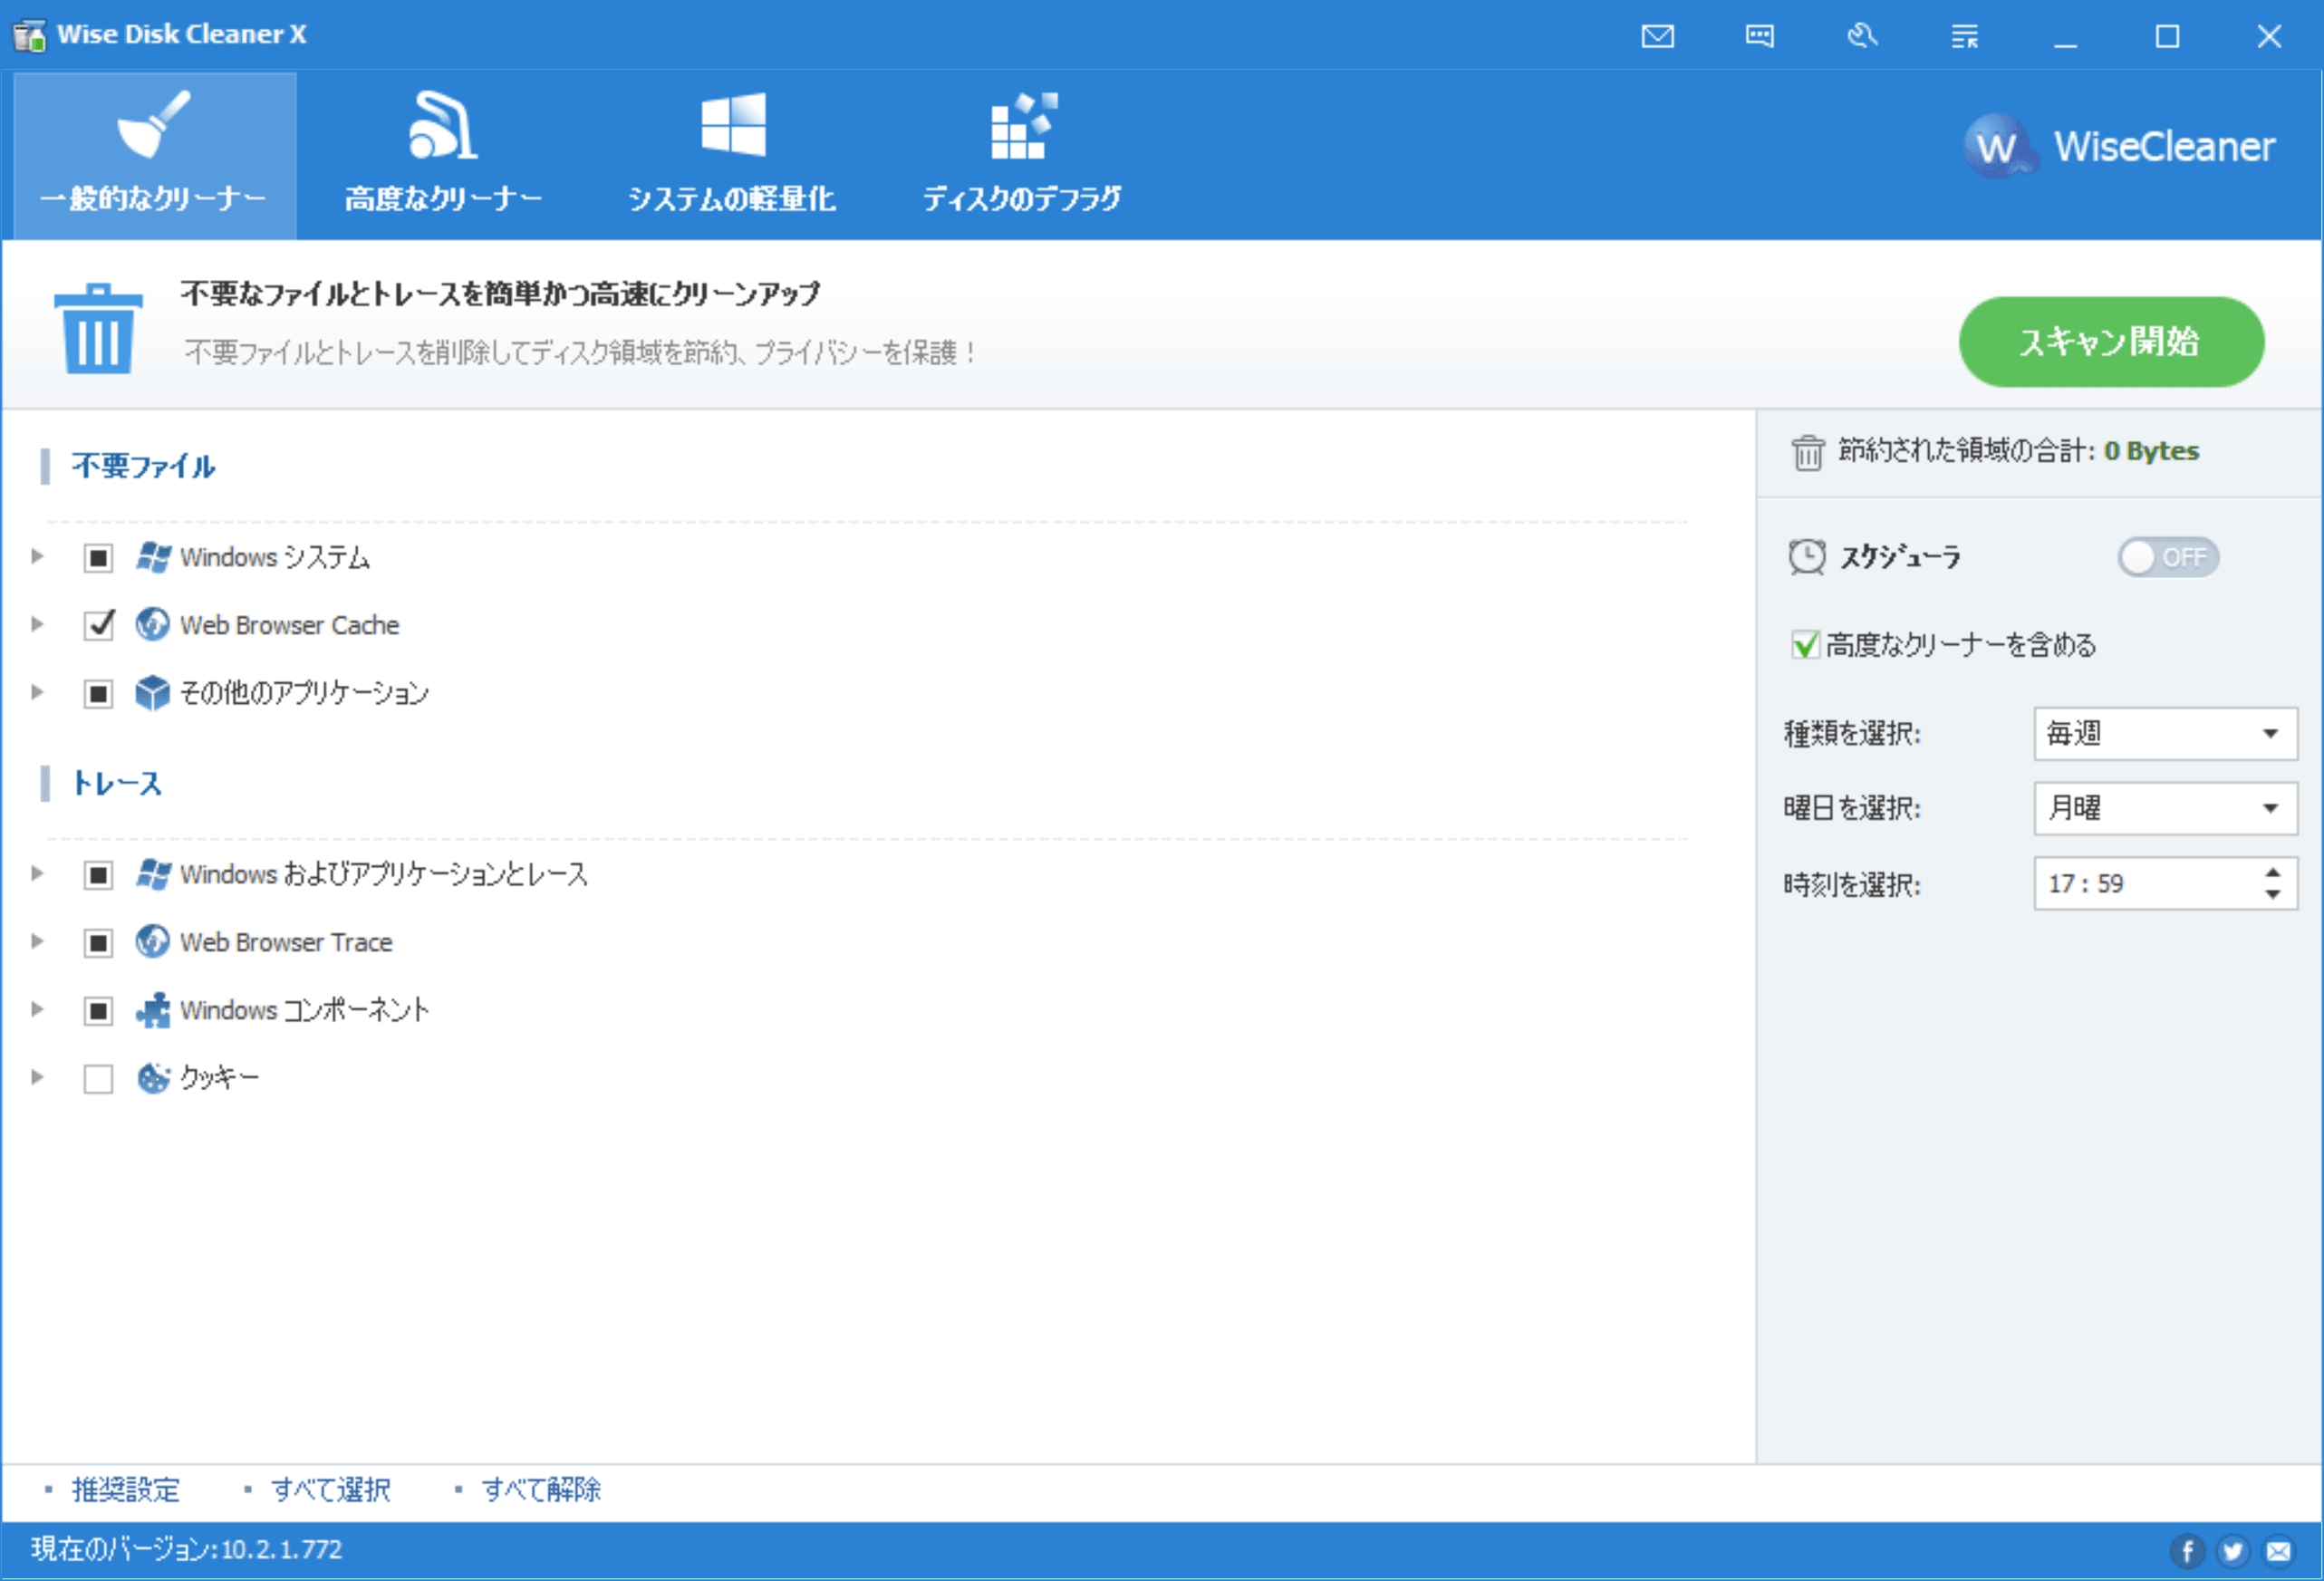Viewport: 2324px width, 1581px height.
Task: Click the すべて選択 link
Action: 330,1489
